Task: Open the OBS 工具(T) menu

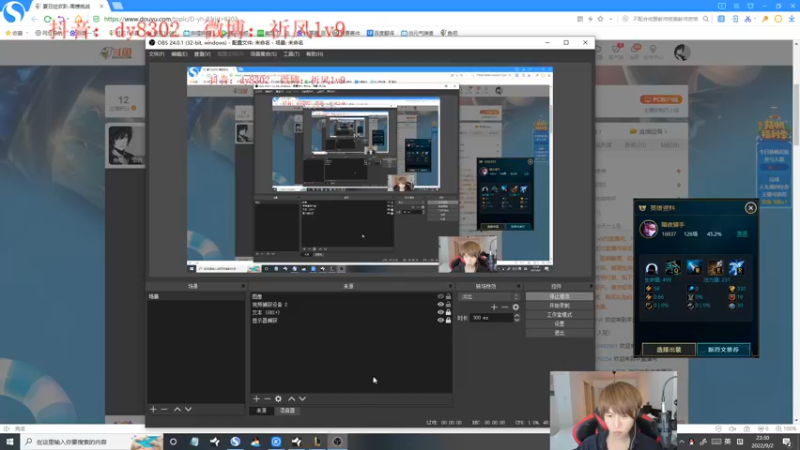Action: (291, 54)
